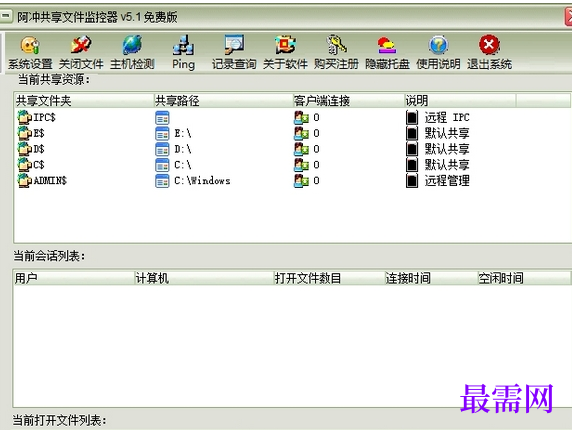The height and width of the screenshot is (430, 572).
Task: Click description icon in C$ row
Action: [x=412, y=165]
